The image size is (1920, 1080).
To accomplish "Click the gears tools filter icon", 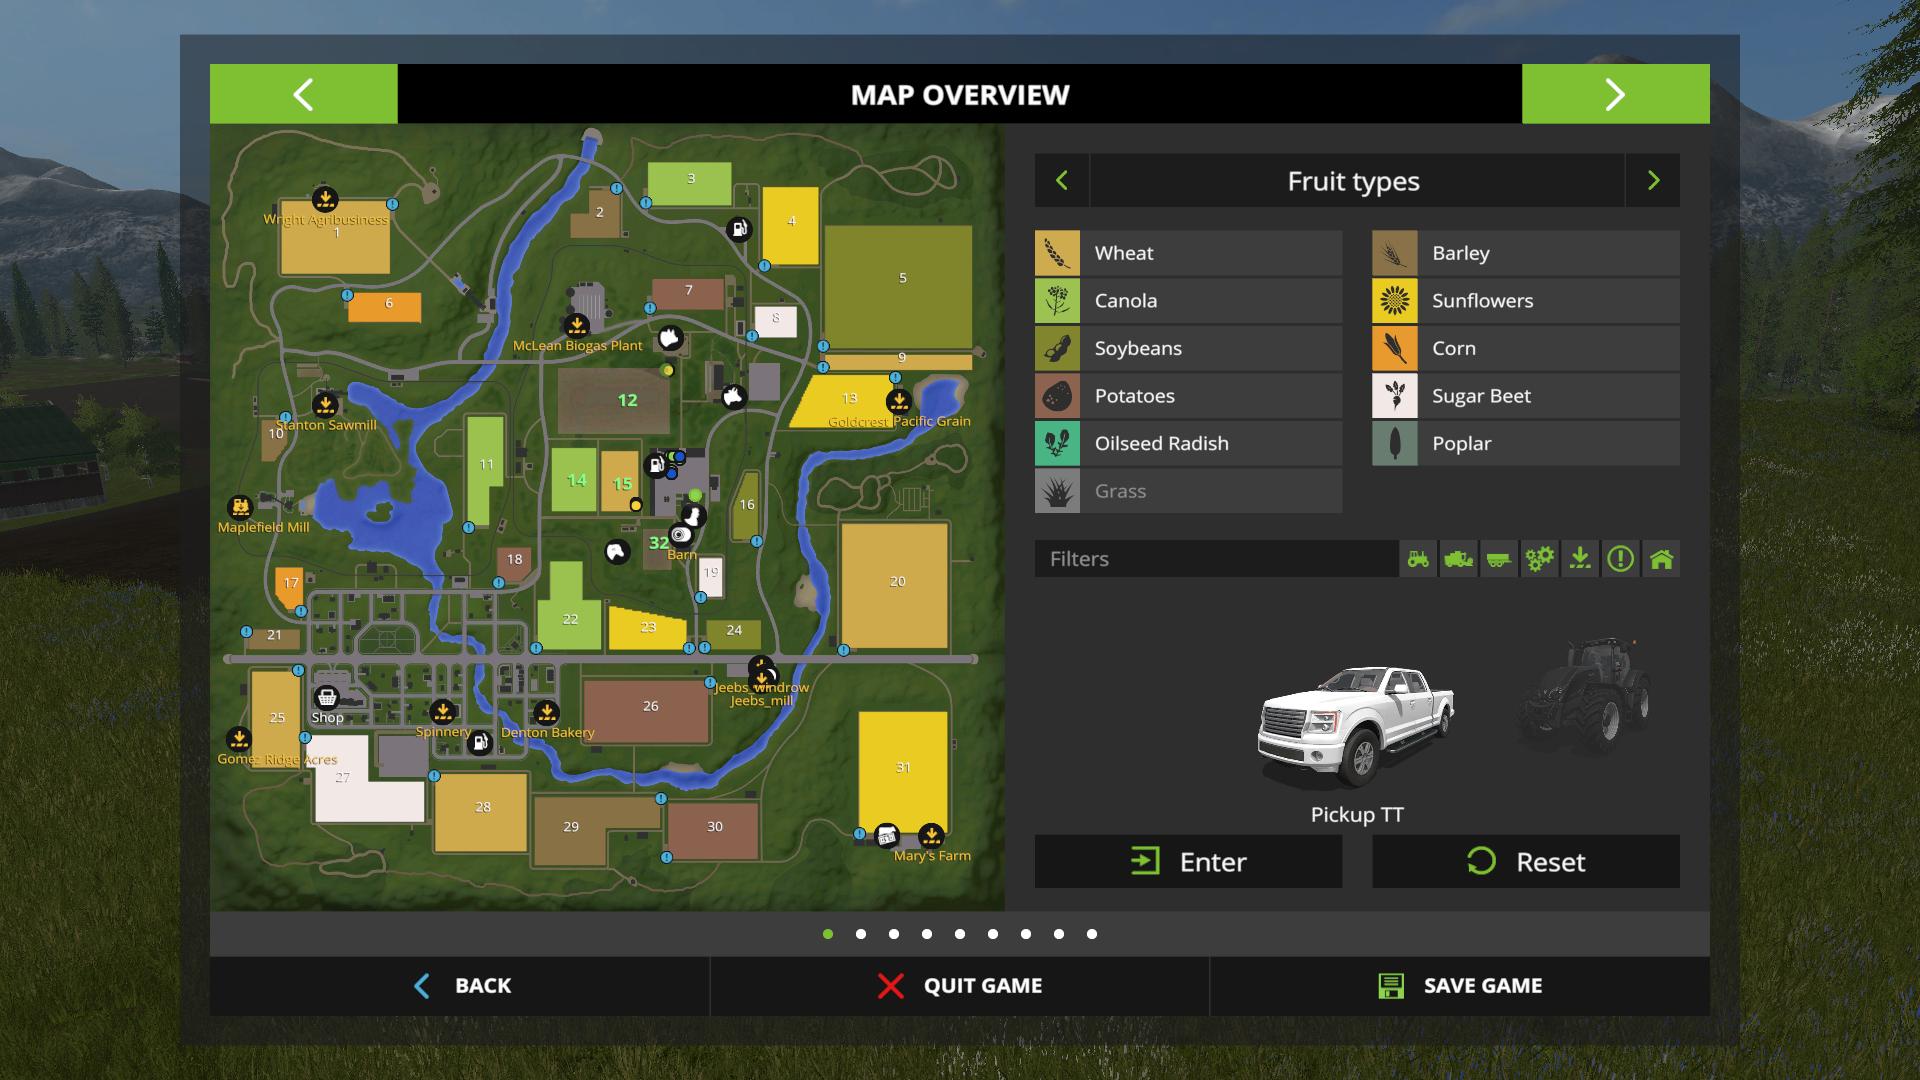I will point(1539,559).
